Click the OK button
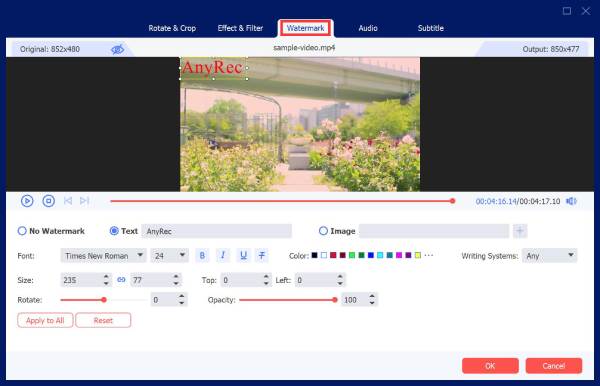 tap(490, 366)
